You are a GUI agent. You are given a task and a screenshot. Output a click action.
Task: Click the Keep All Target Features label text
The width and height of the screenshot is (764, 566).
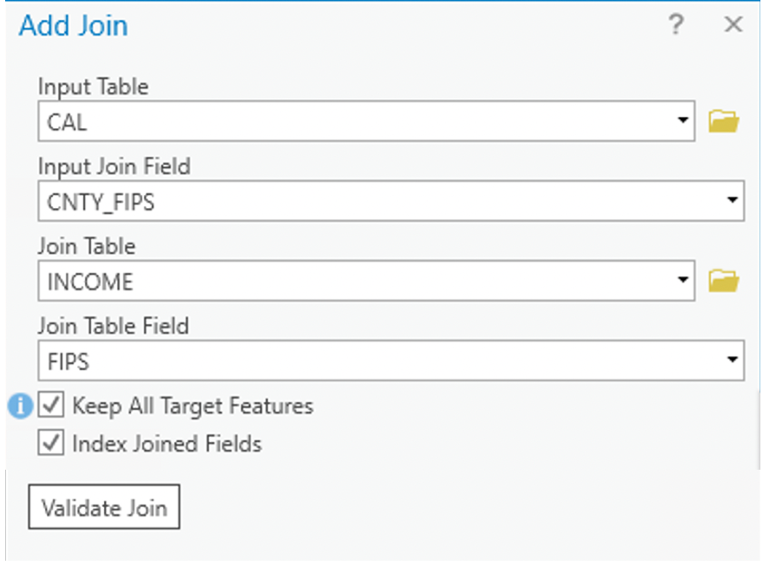[x=193, y=406]
